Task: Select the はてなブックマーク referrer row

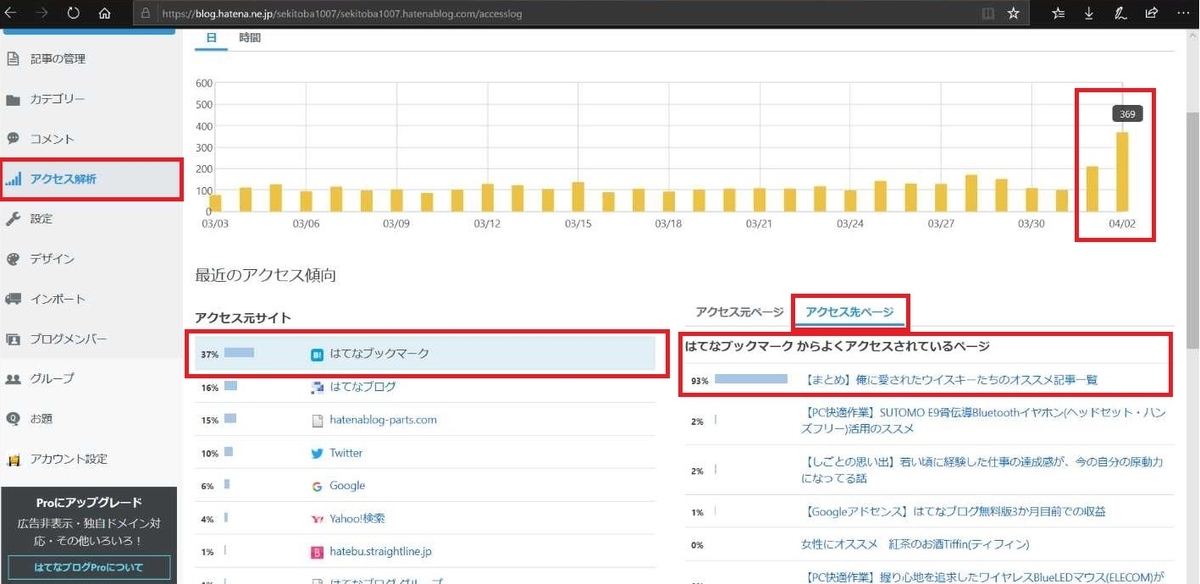Action: point(425,354)
